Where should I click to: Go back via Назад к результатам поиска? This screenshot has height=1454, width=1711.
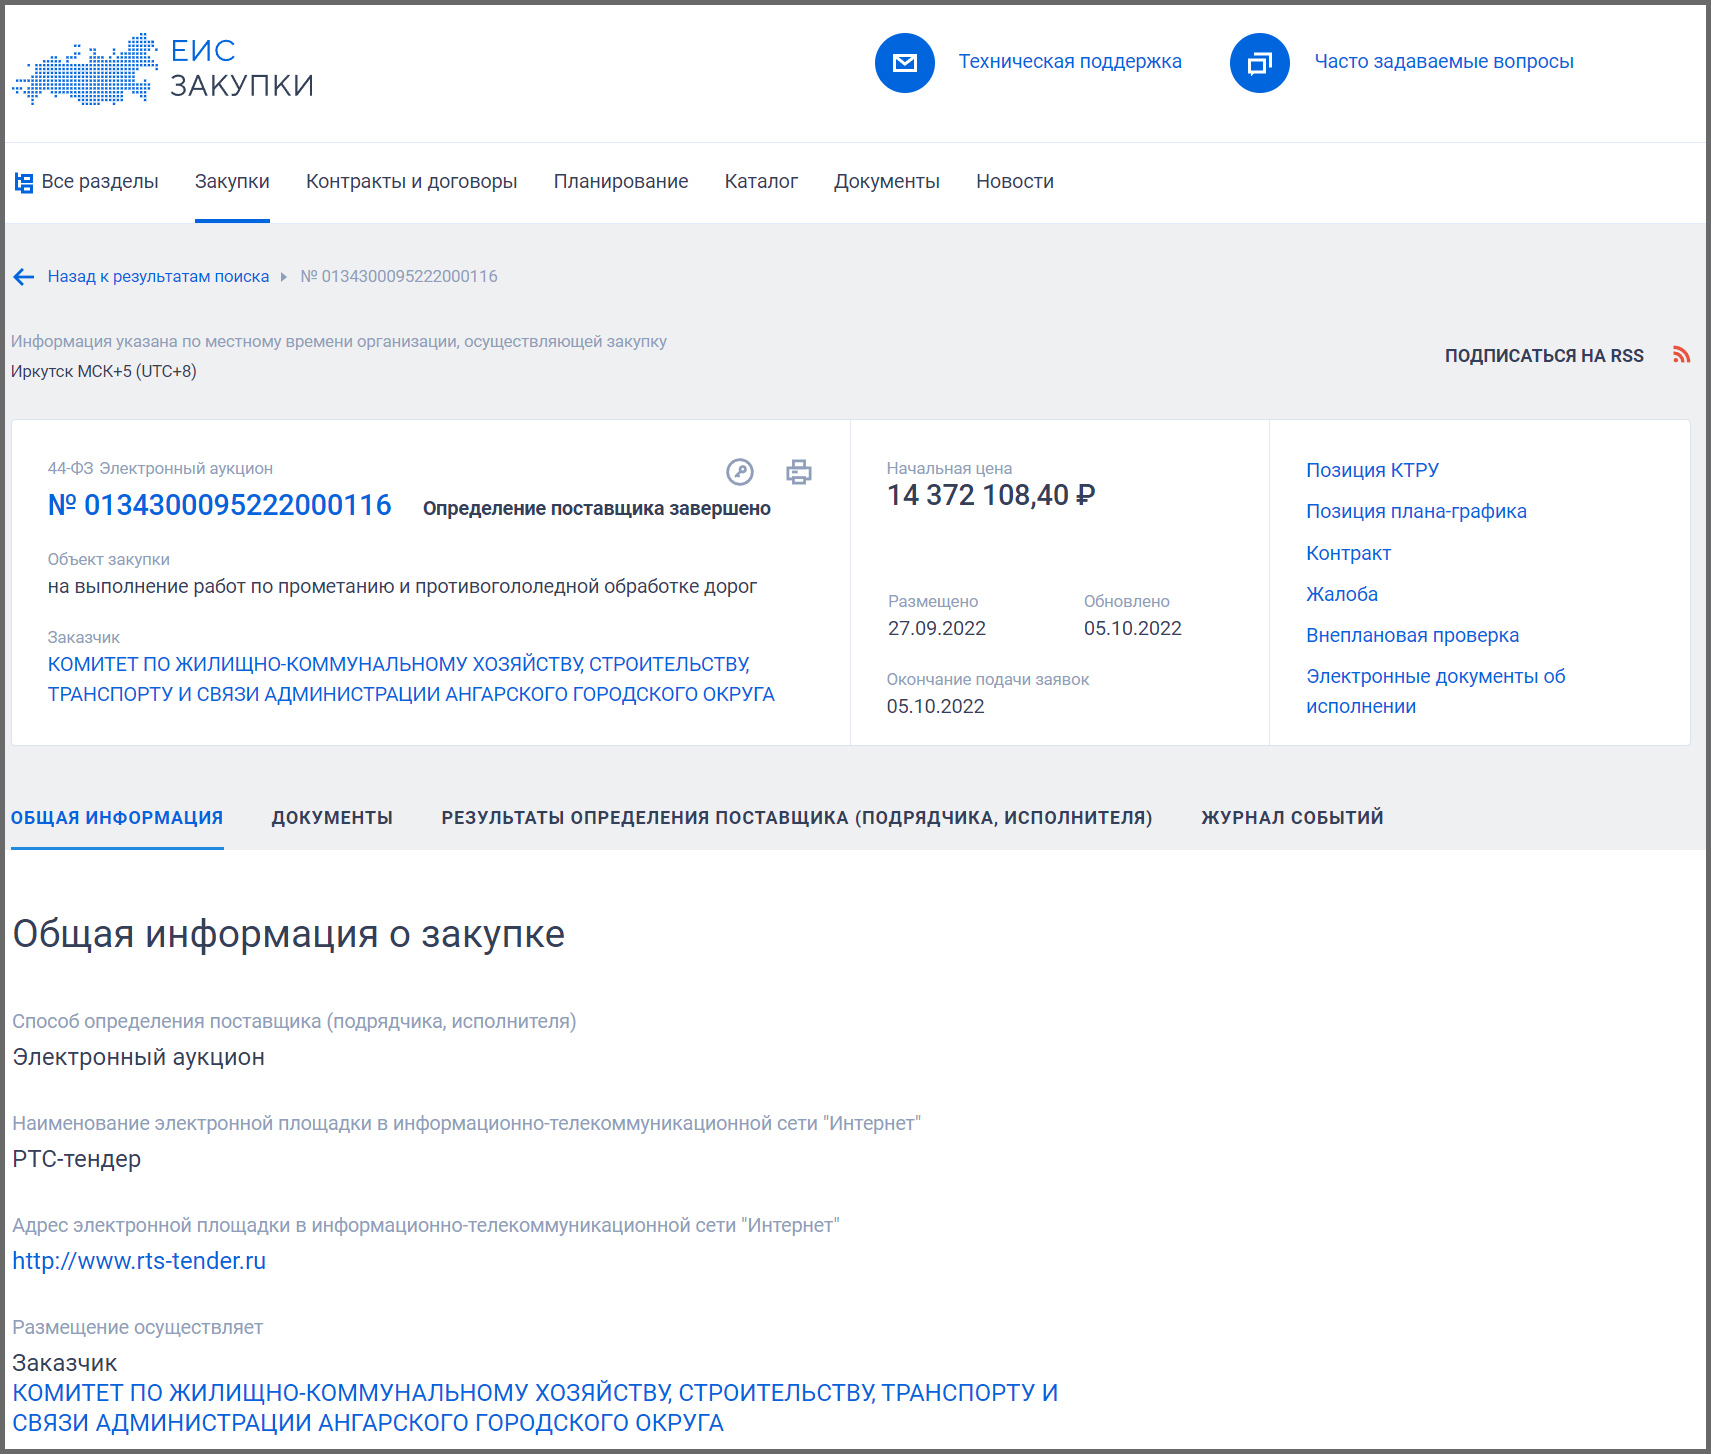pos(158,277)
